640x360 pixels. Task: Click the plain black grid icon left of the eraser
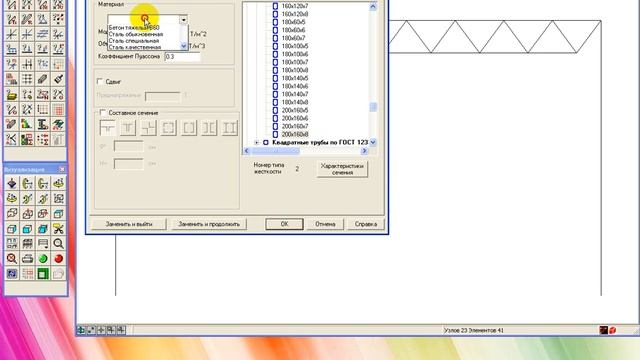coord(27,79)
